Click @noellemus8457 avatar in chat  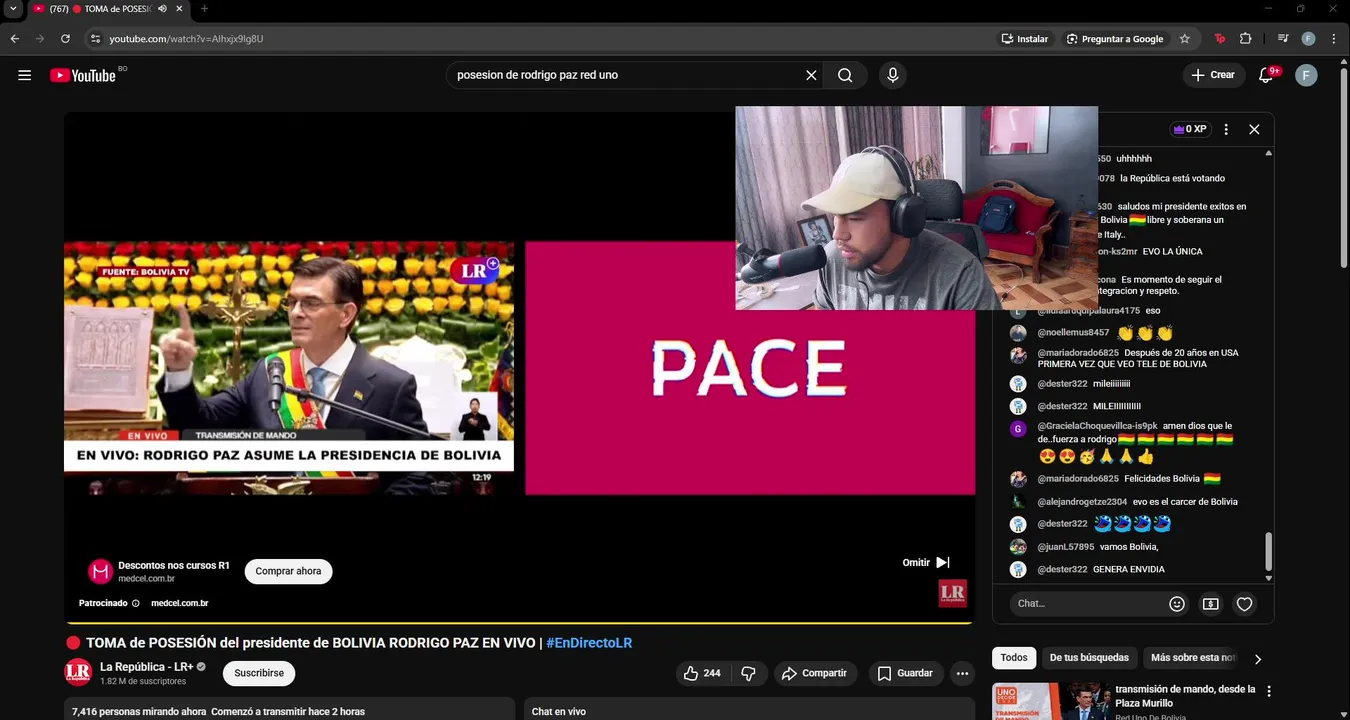[1018, 333]
